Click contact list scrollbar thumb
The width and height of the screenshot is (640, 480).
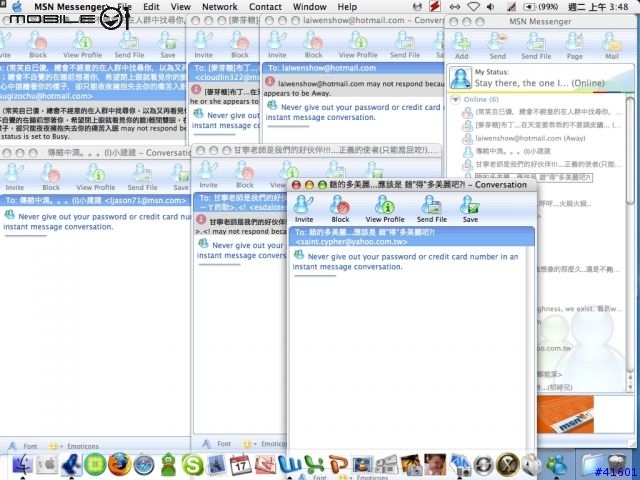(630, 150)
